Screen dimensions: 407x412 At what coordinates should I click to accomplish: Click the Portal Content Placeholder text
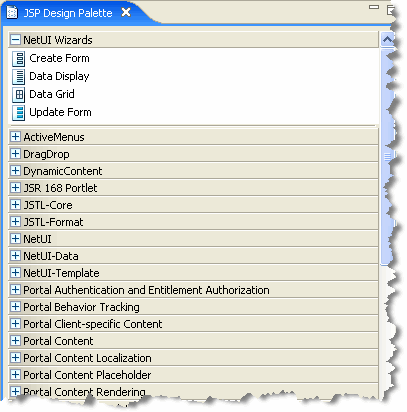(x=87, y=375)
